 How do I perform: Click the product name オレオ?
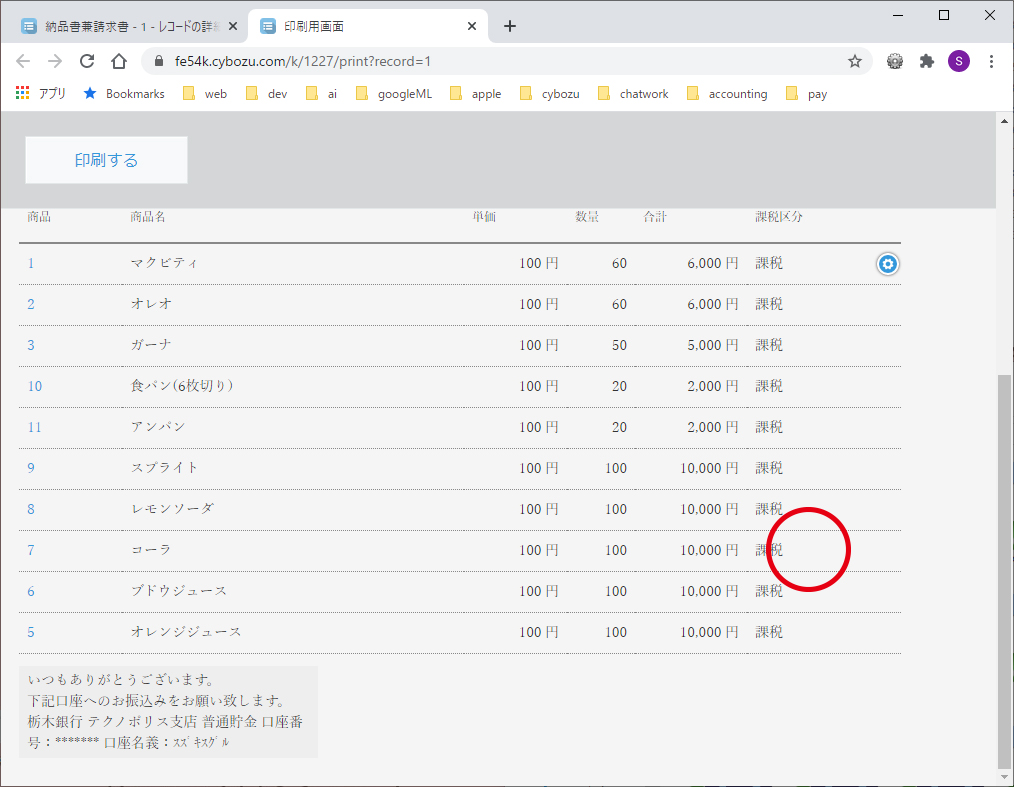click(x=151, y=304)
